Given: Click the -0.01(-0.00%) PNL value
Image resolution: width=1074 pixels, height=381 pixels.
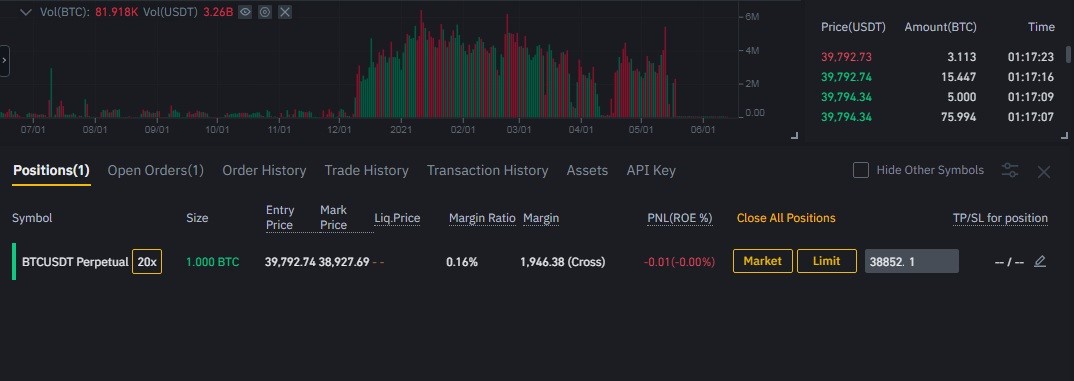Looking at the screenshot, I should point(679,262).
